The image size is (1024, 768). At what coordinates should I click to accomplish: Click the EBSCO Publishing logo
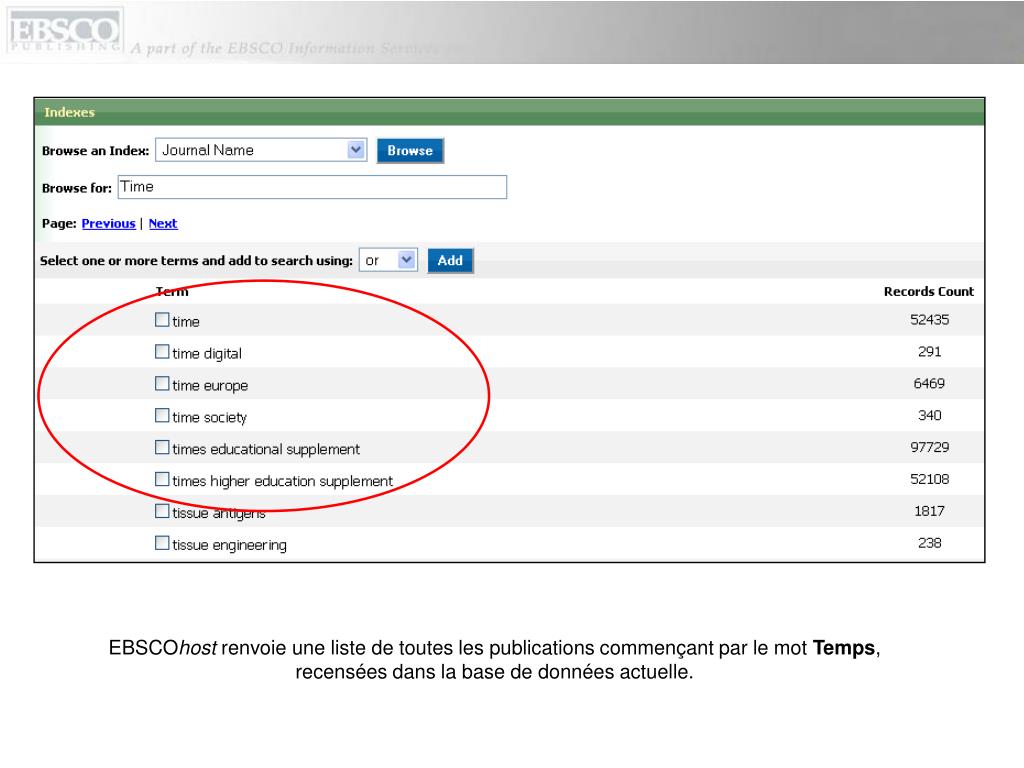[x=65, y=31]
